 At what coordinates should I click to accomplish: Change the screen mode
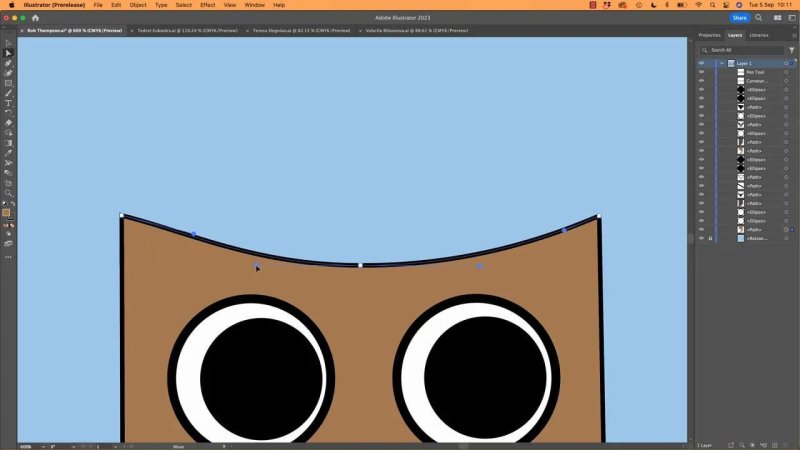8,244
